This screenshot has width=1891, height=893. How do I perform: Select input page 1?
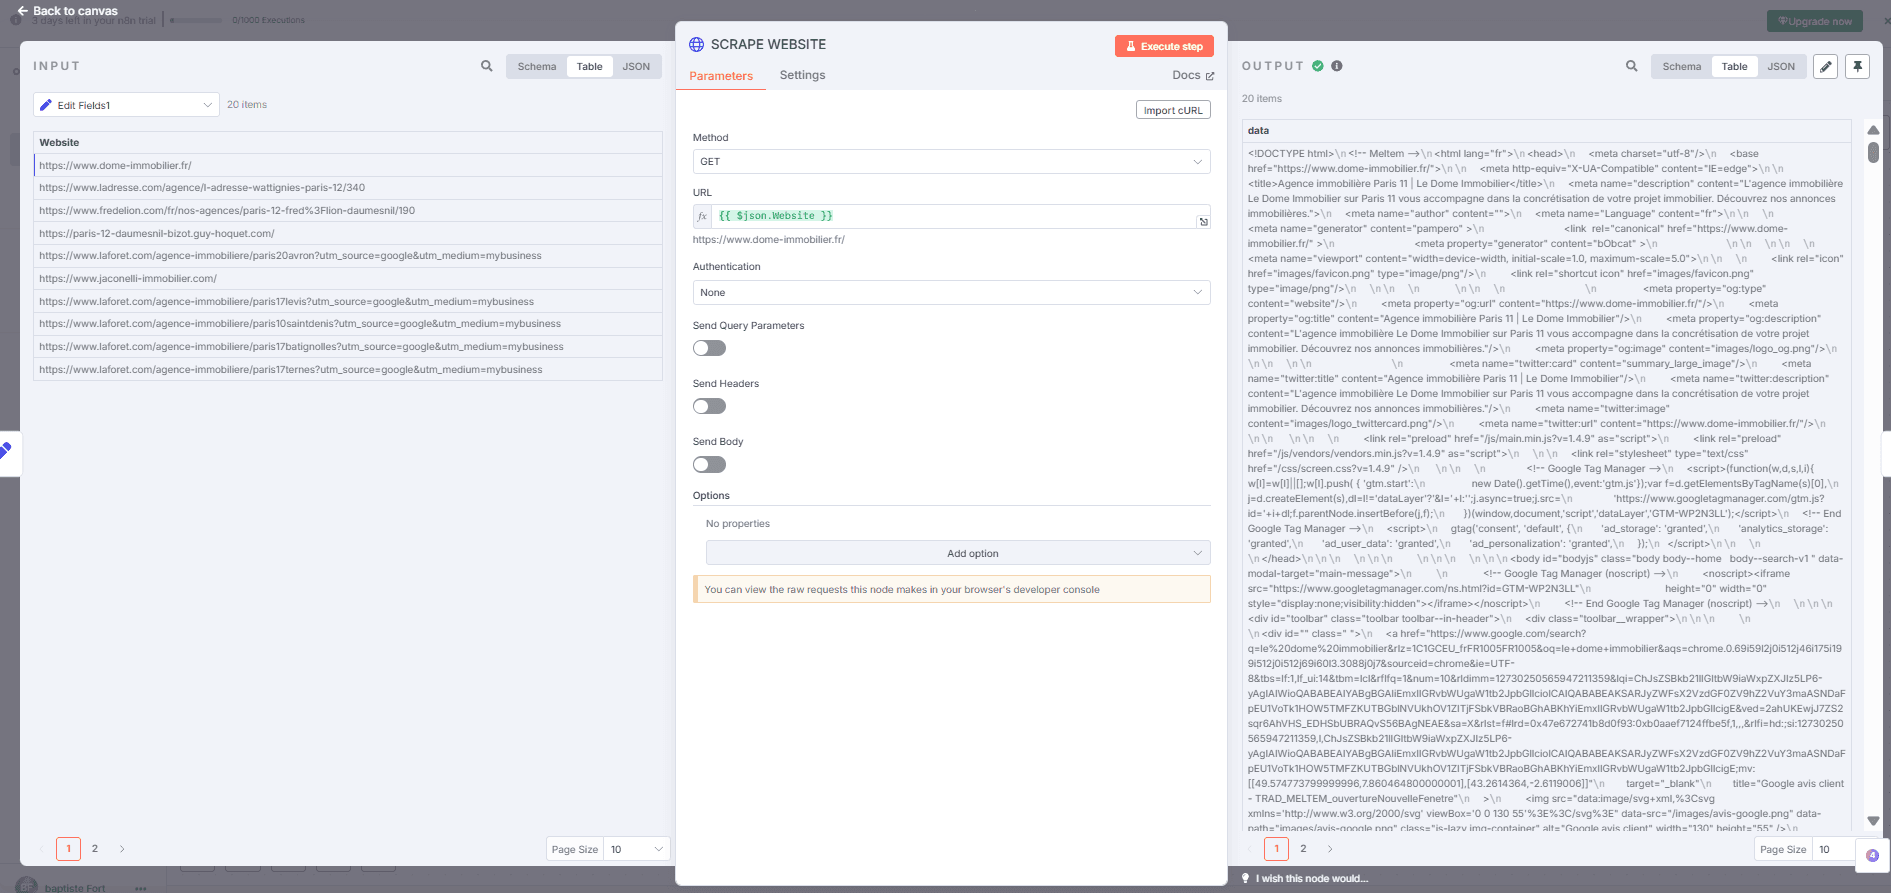68,849
